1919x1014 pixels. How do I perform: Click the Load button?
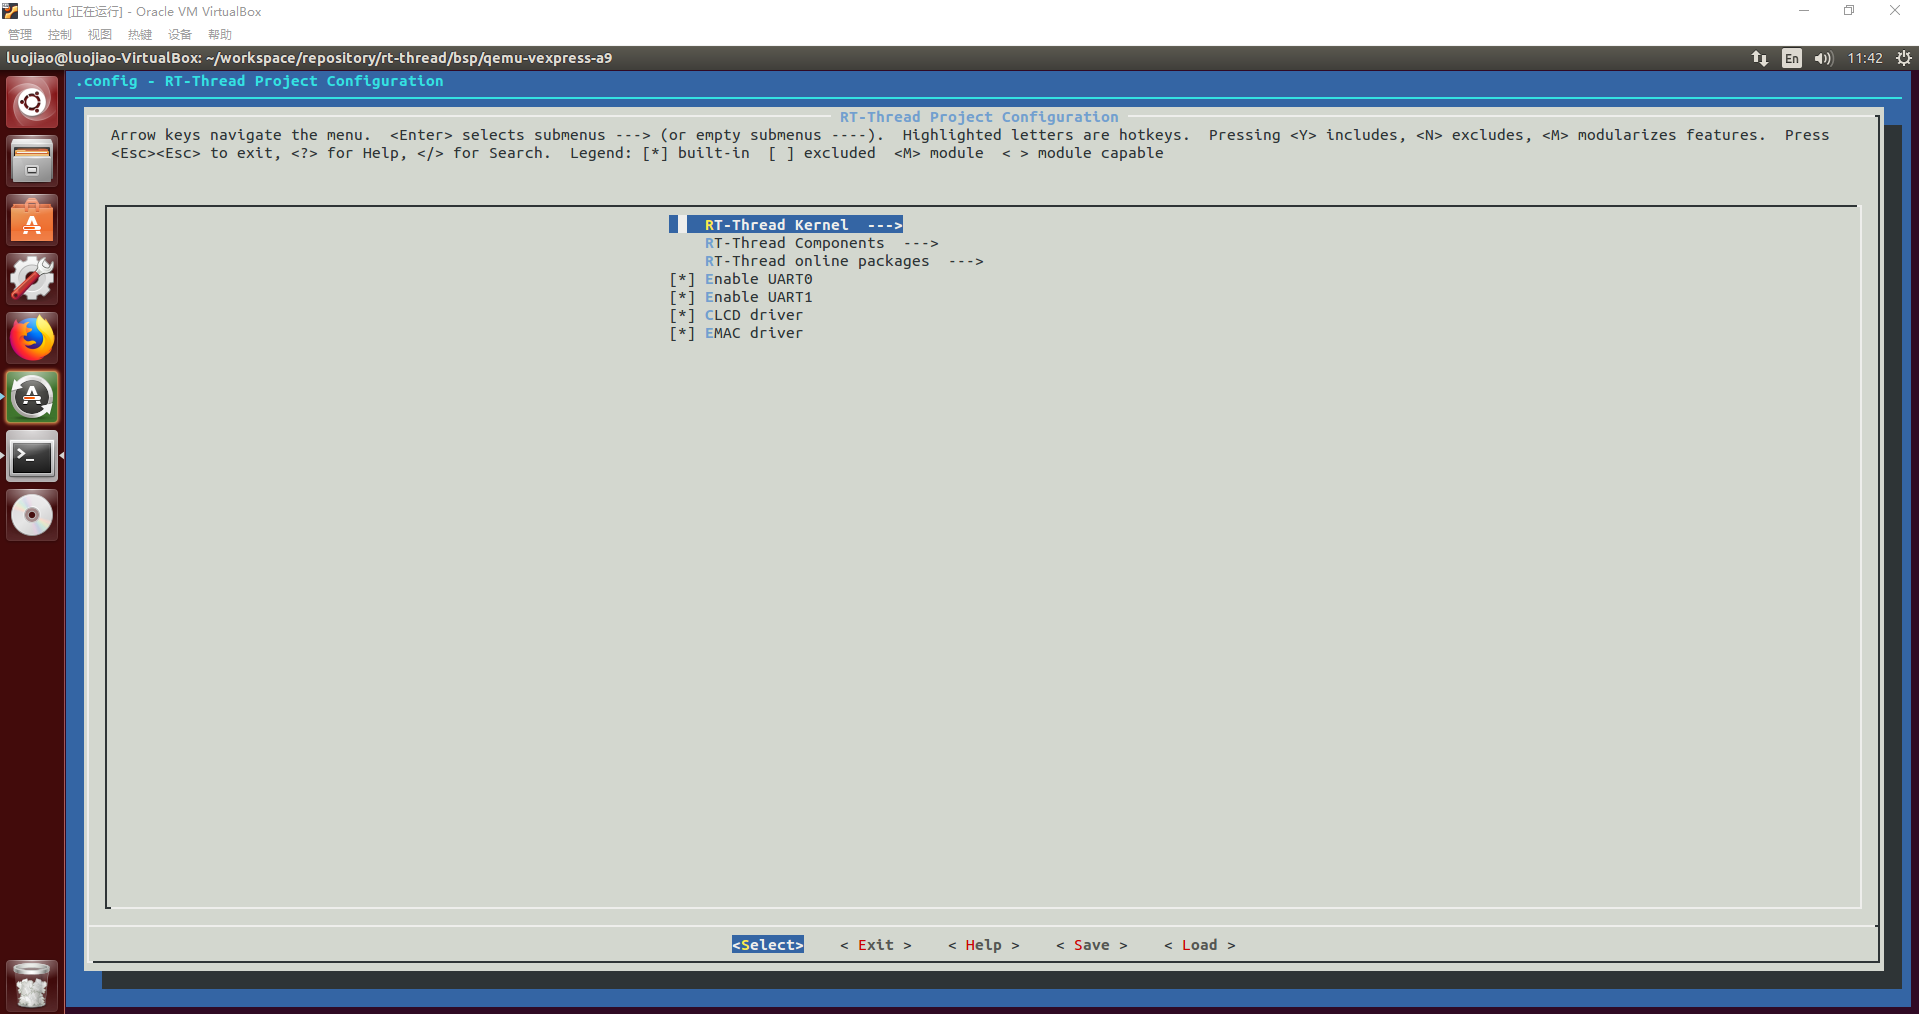(x=1200, y=945)
